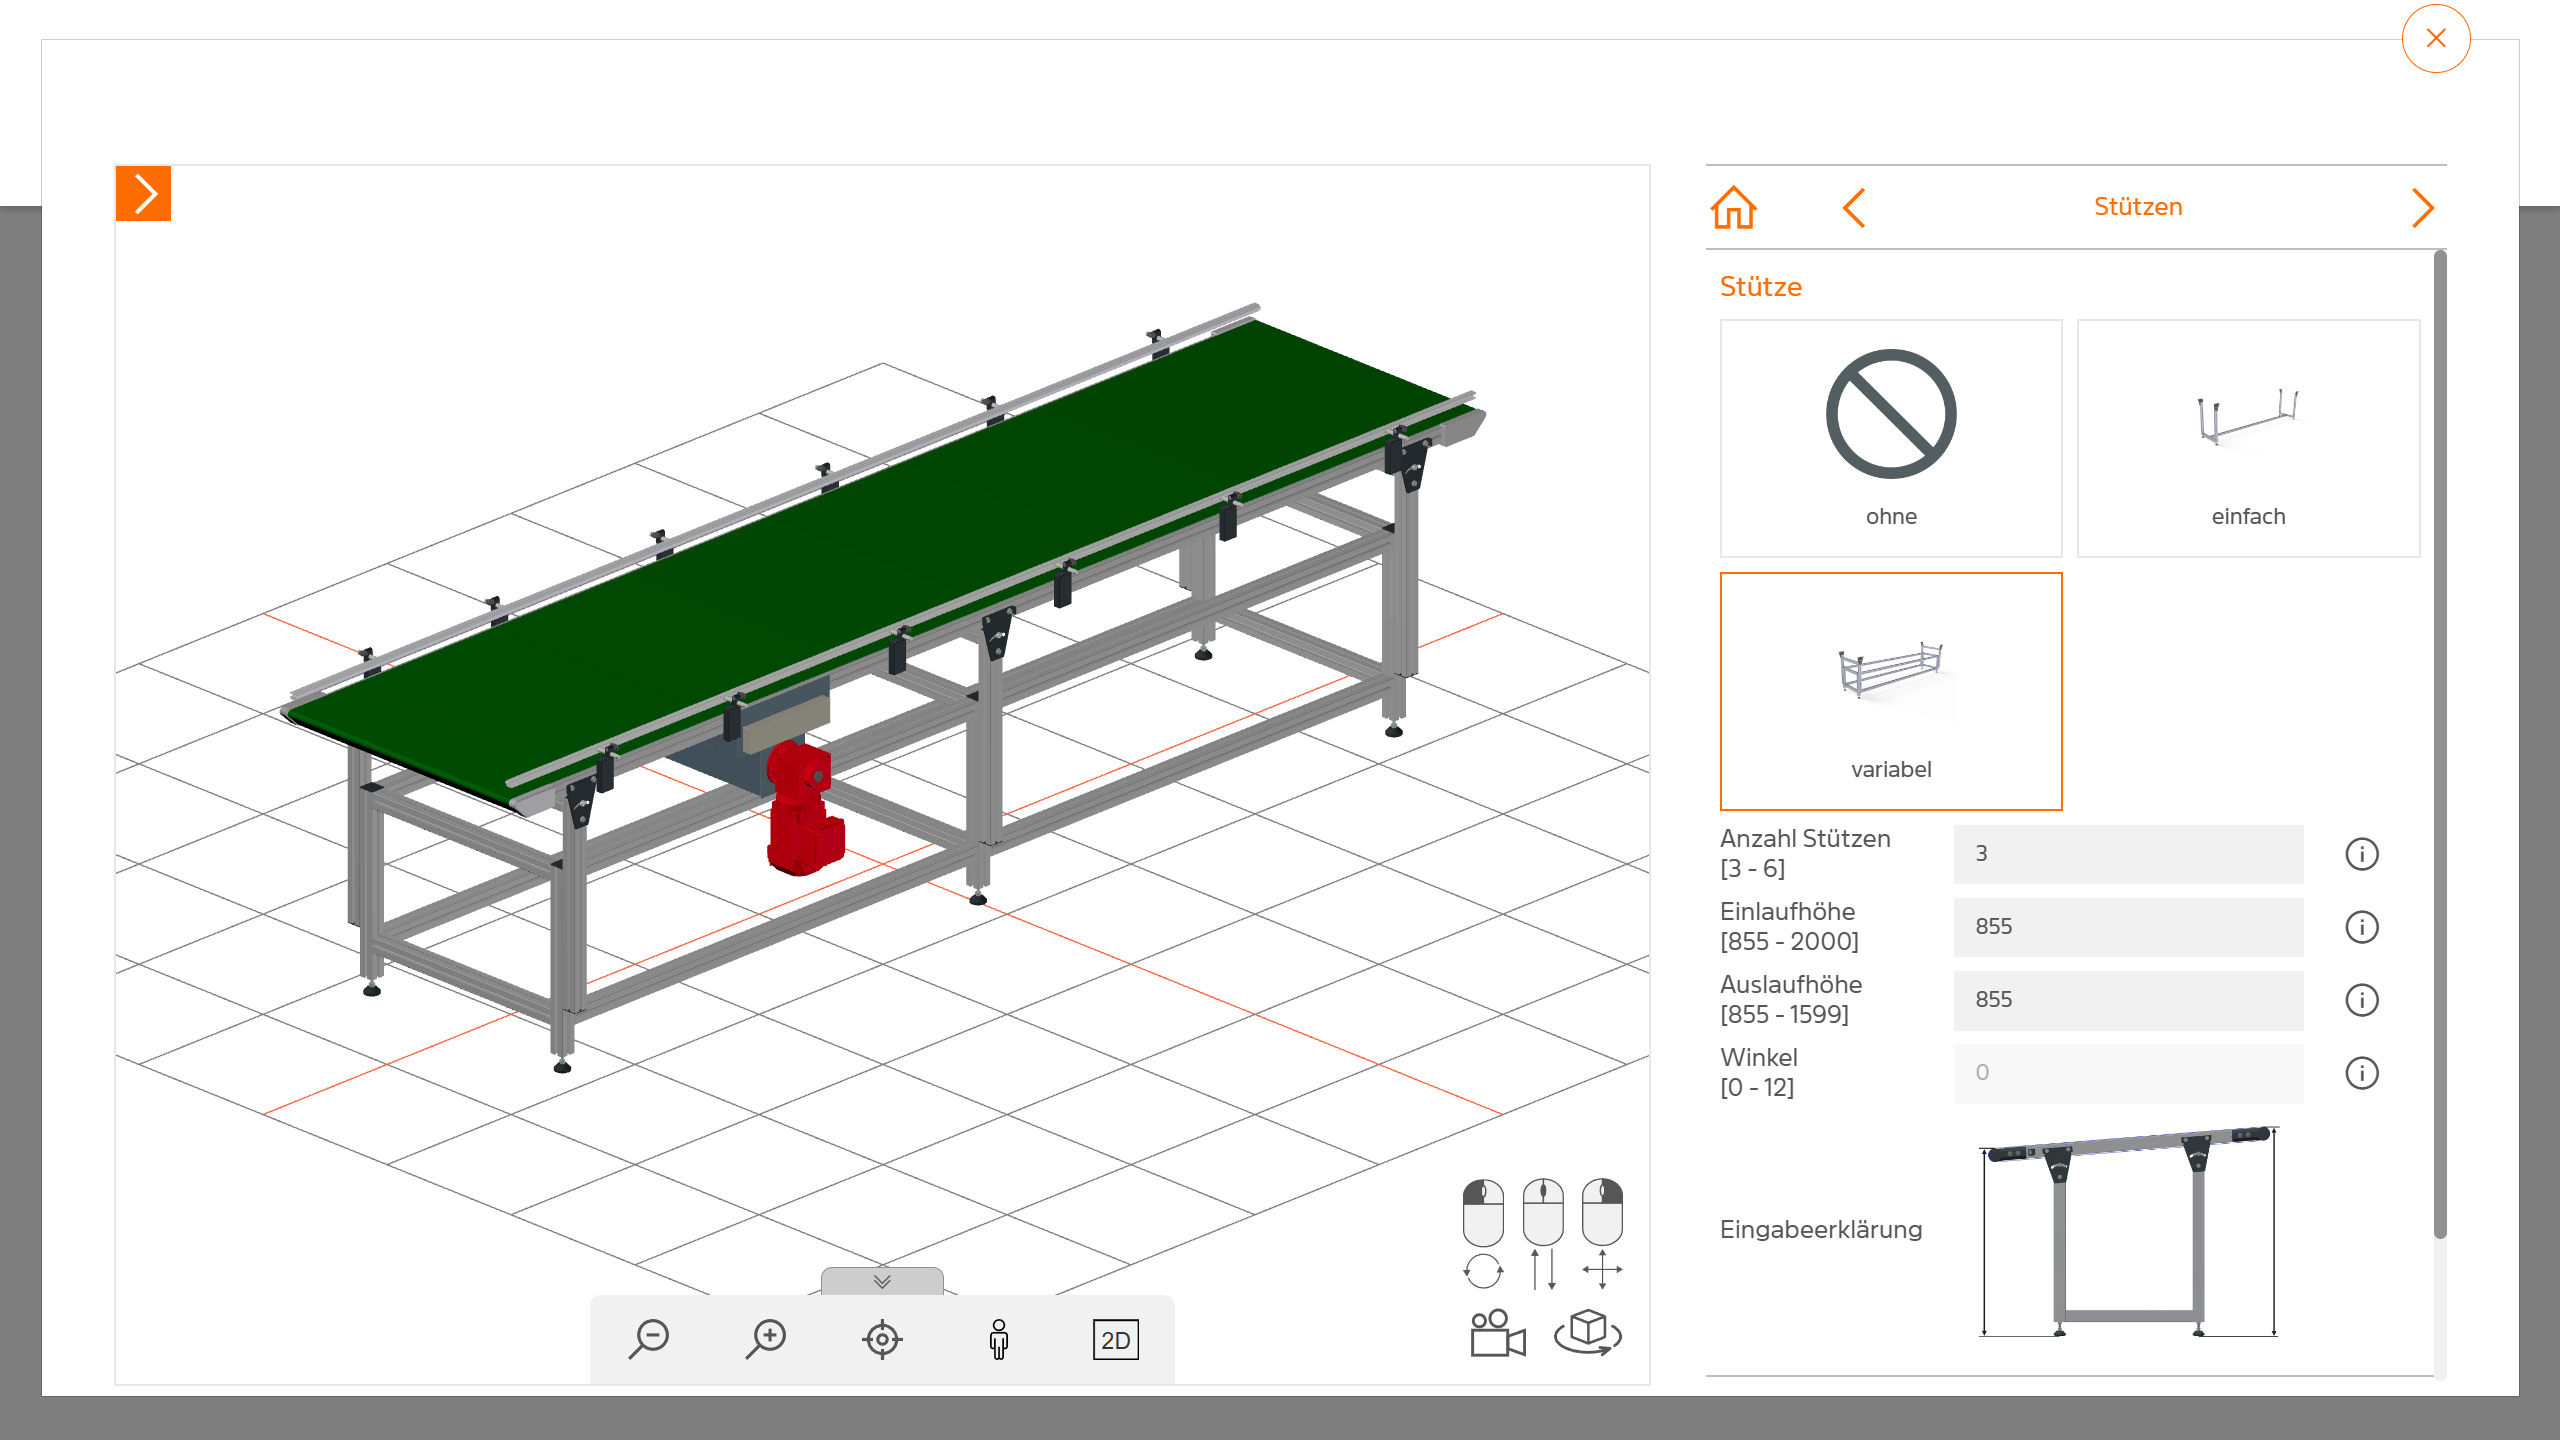Screen dimensions: 2560x1440
Task: Click the video camera view icon
Action: point(1497,1333)
